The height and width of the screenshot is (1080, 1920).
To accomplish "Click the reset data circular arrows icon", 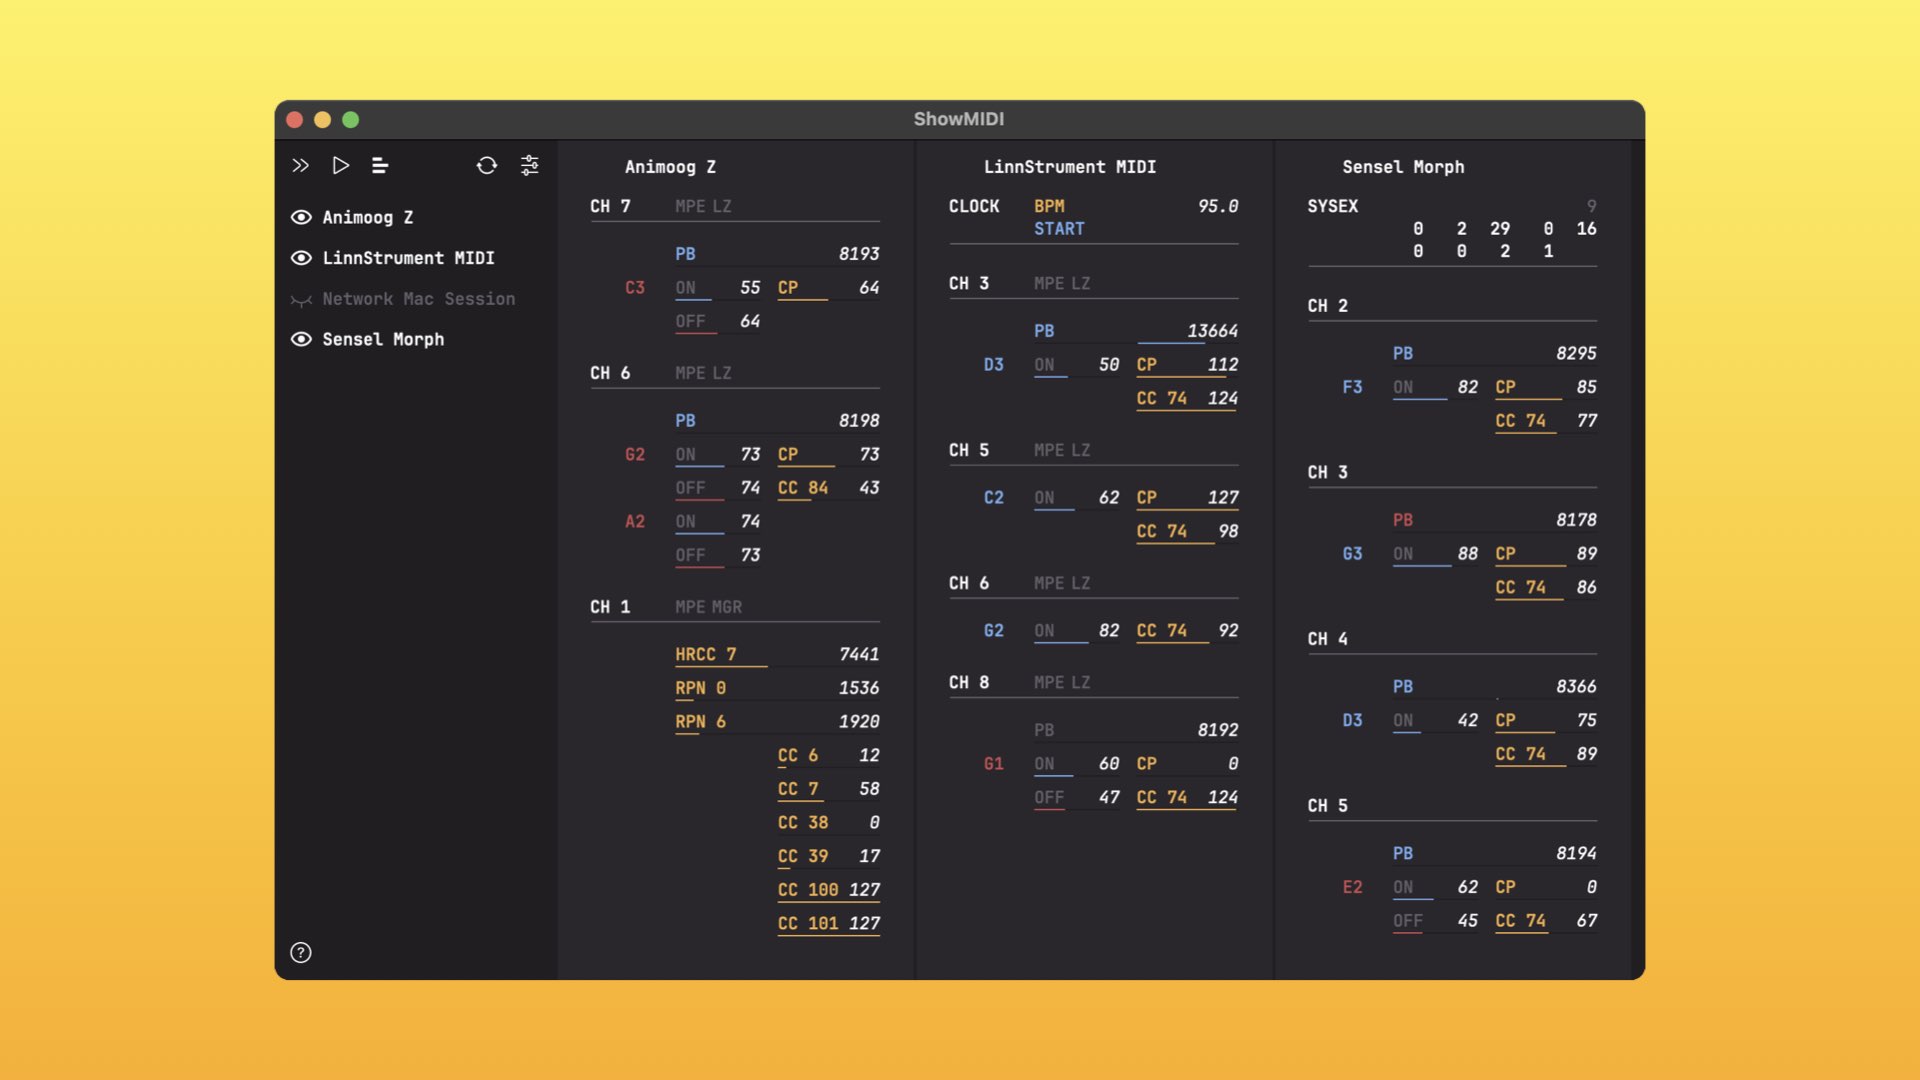I will pos(487,166).
